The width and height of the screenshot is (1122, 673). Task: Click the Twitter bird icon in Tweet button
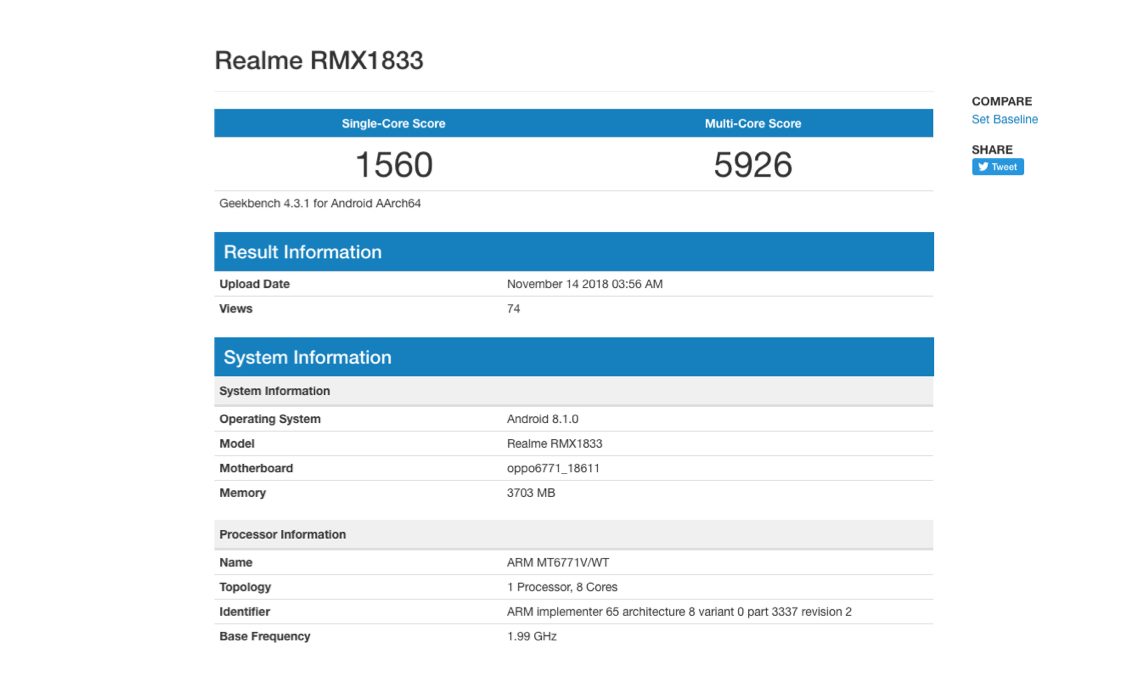click(x=983, y=167)
